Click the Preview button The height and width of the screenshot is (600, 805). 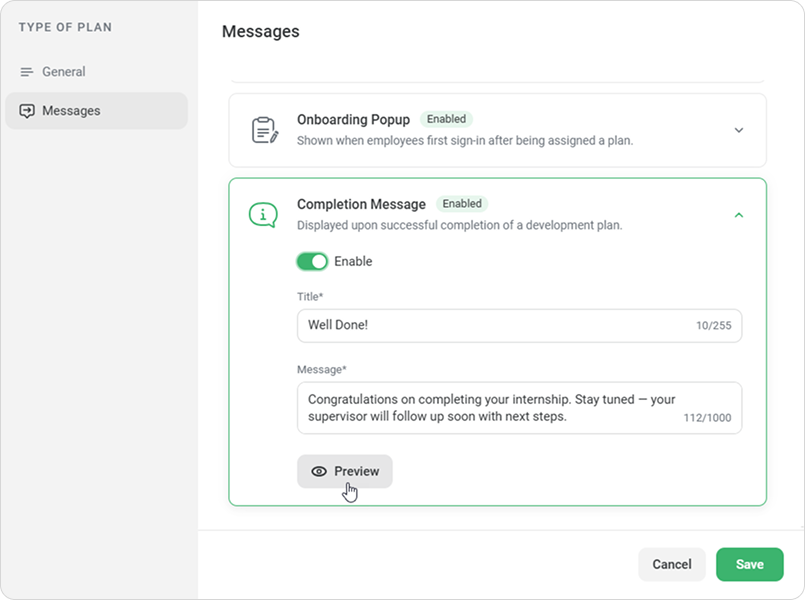click(344, 471)
